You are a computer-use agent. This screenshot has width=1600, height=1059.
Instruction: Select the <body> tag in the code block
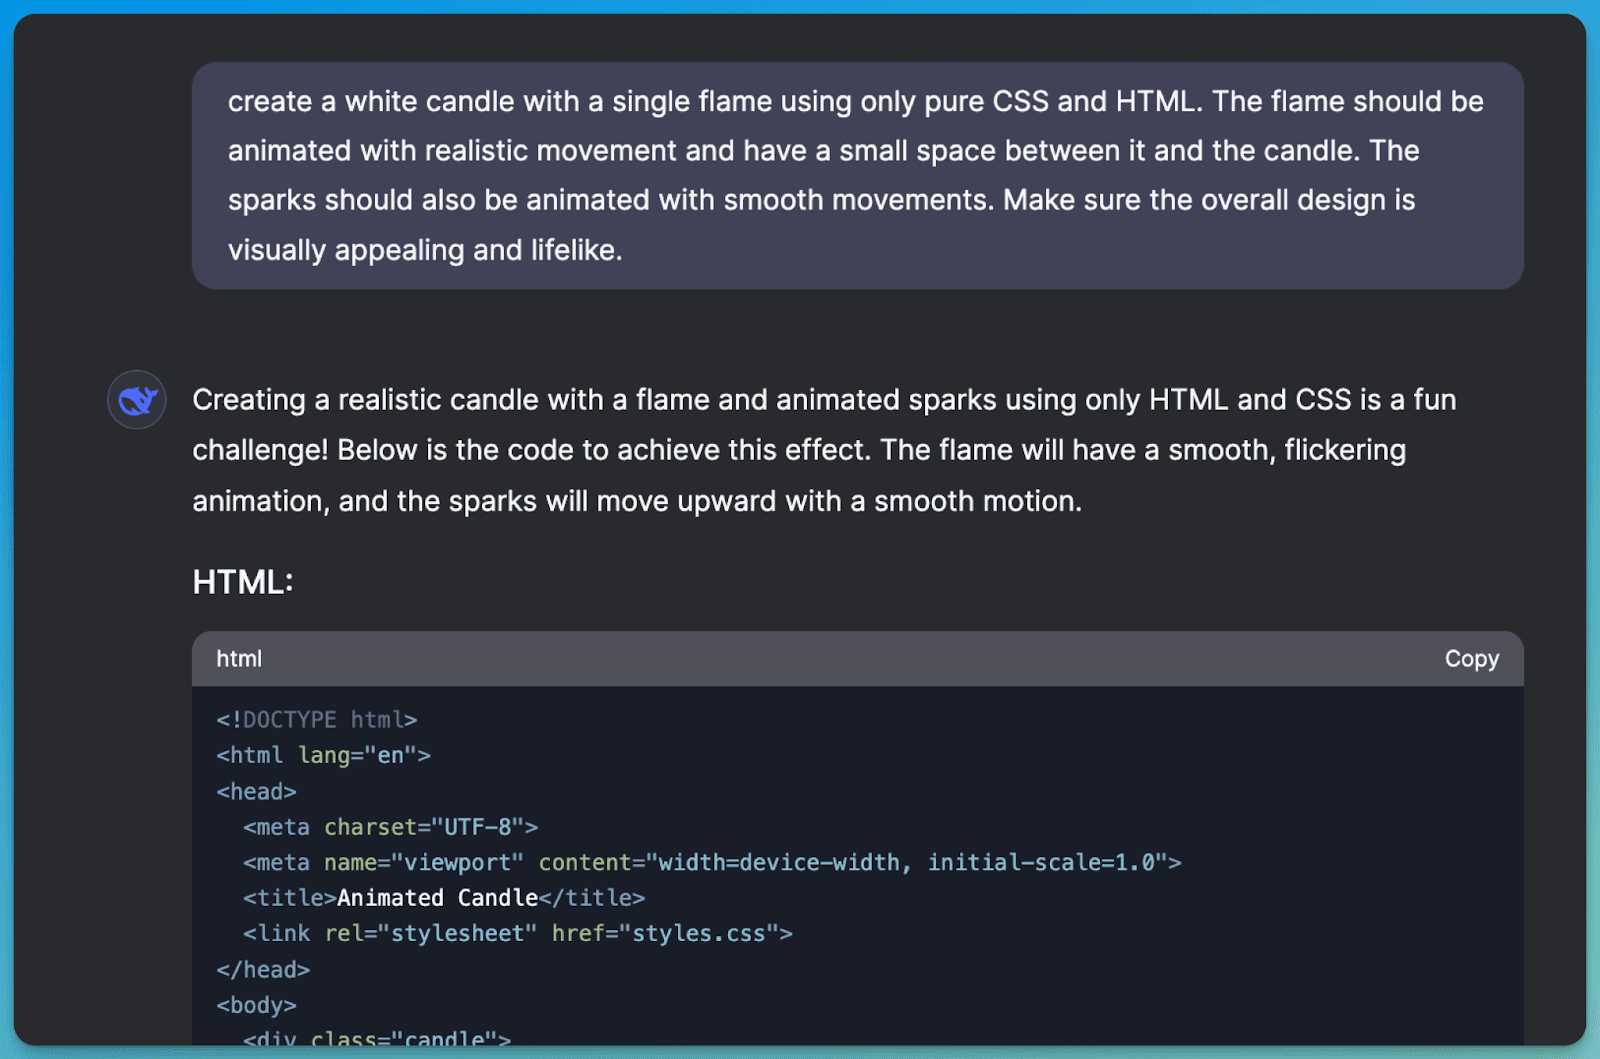(256, 1004)
